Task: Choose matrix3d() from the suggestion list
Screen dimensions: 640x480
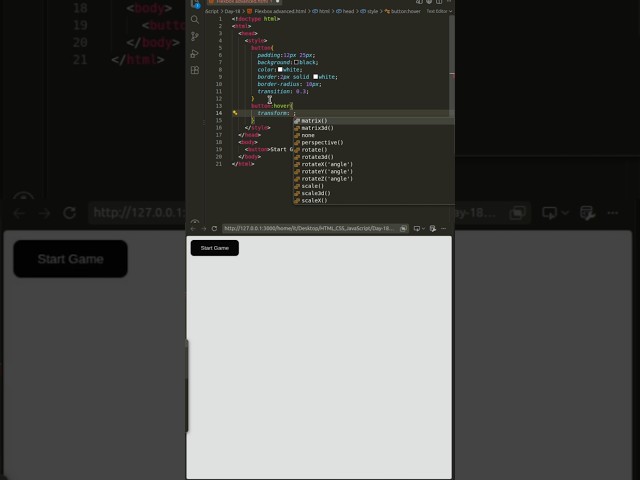Action: tap(374, 128)
